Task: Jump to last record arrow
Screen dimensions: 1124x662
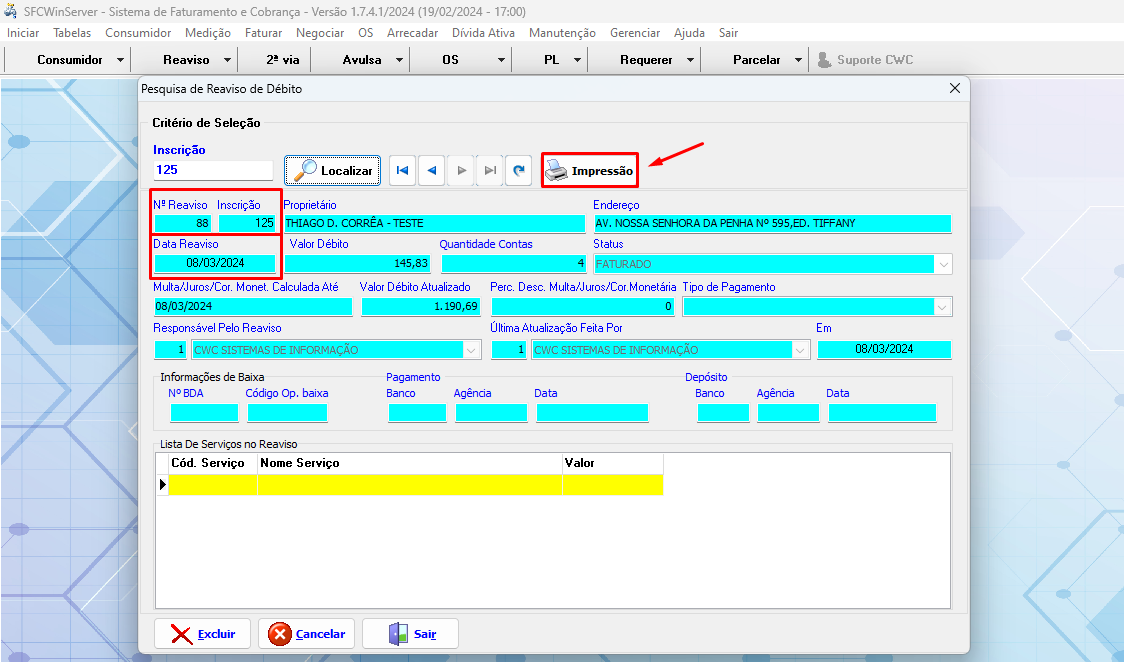Action: tap(490, 171)
